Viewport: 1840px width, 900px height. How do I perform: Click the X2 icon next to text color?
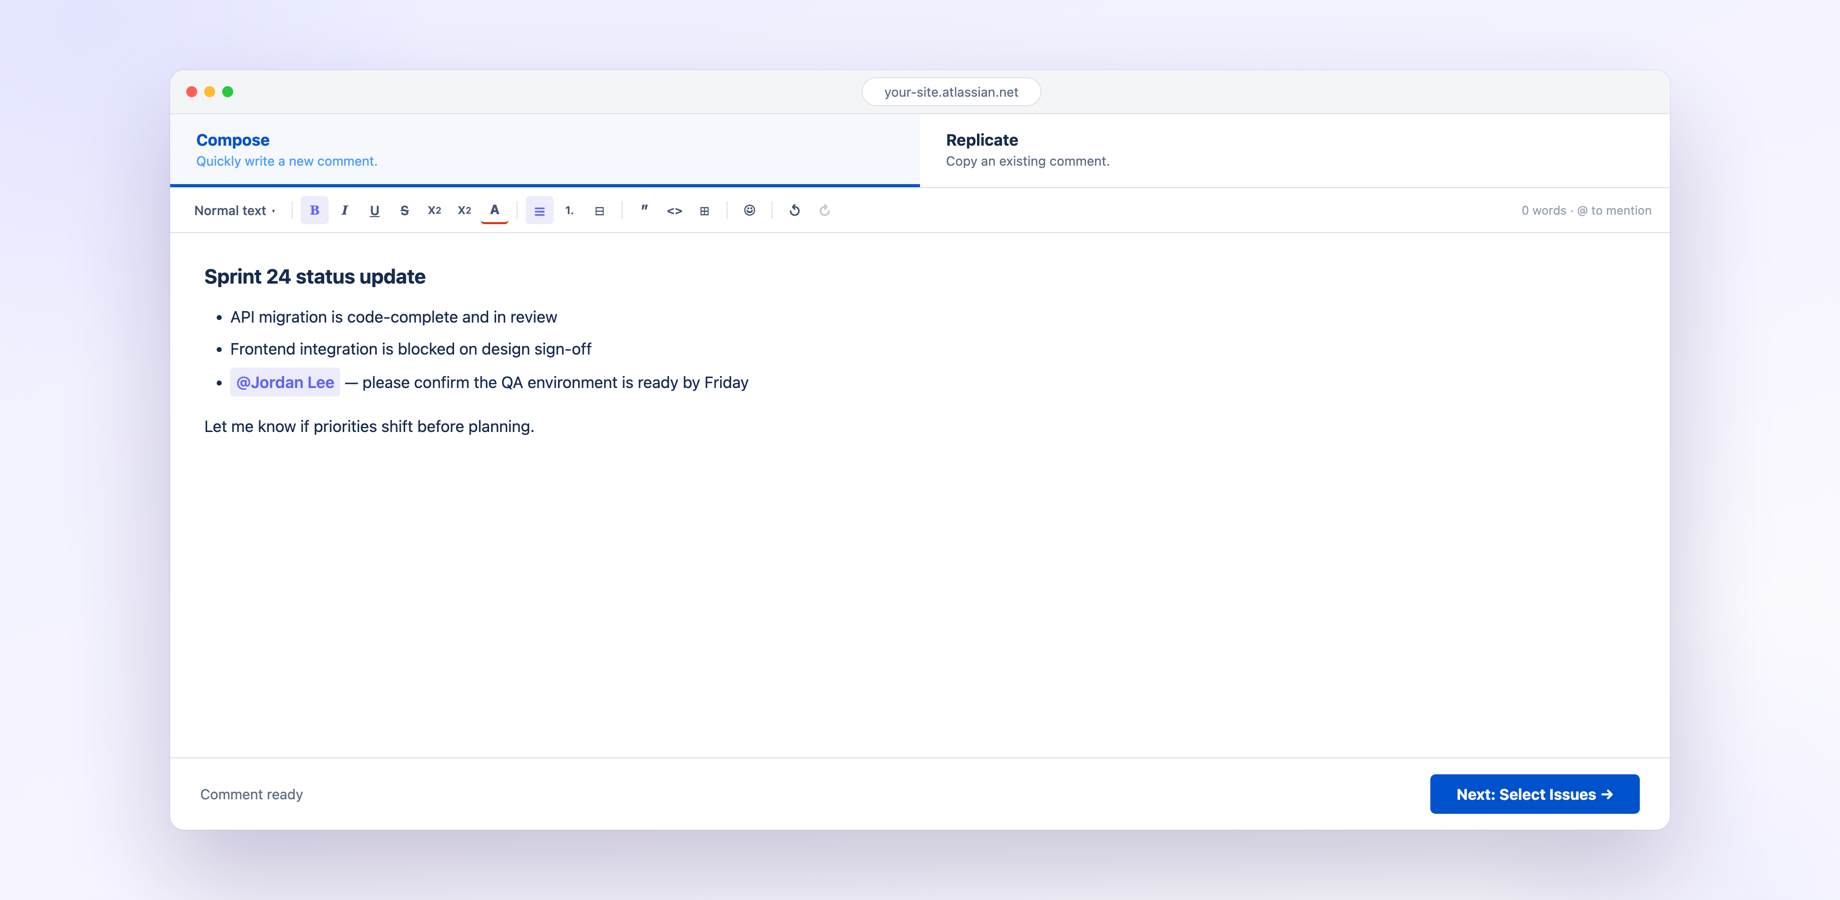[x=464, y=210]
